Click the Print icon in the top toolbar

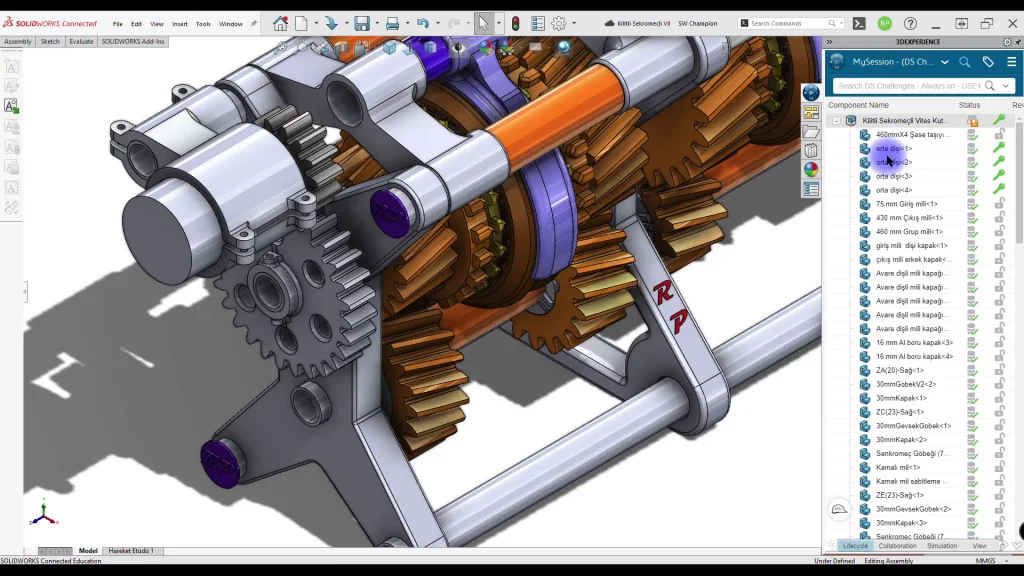[392, 23]
